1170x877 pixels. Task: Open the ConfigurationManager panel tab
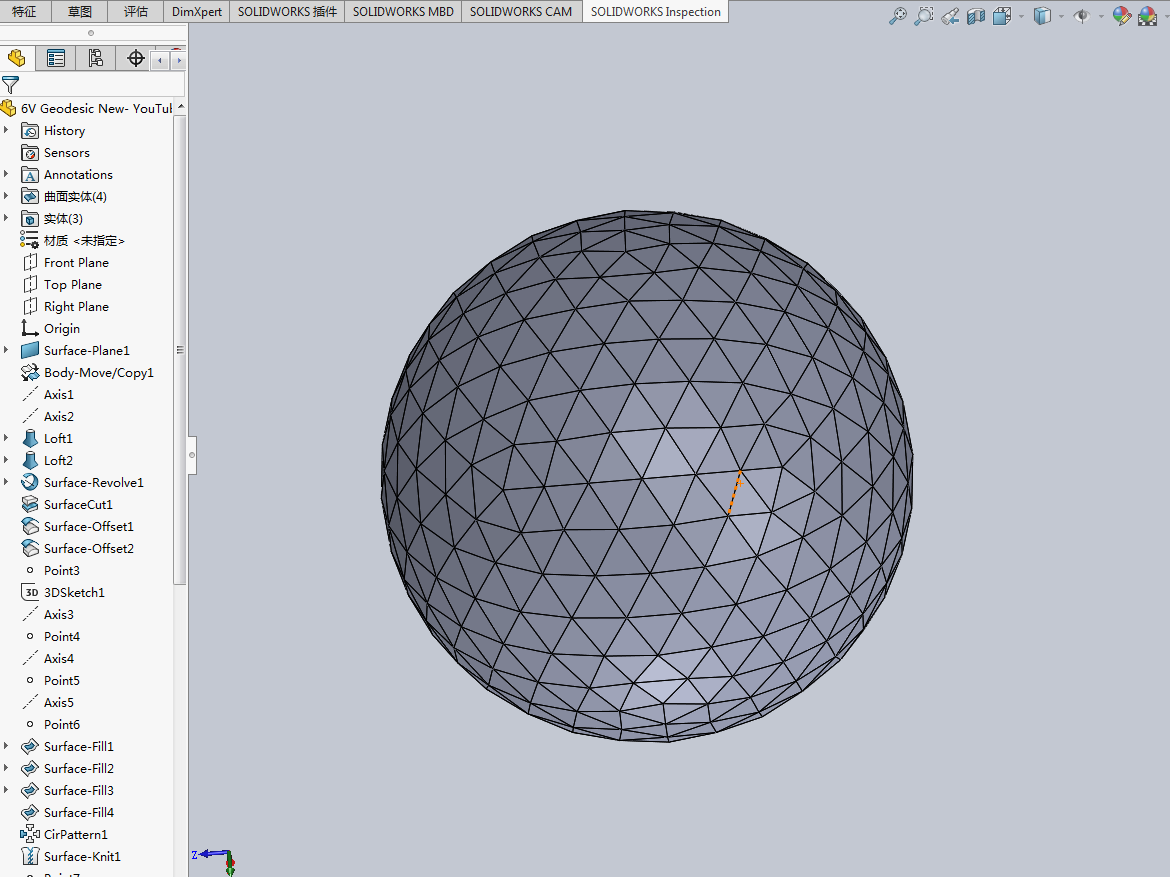tap(95, 59)
